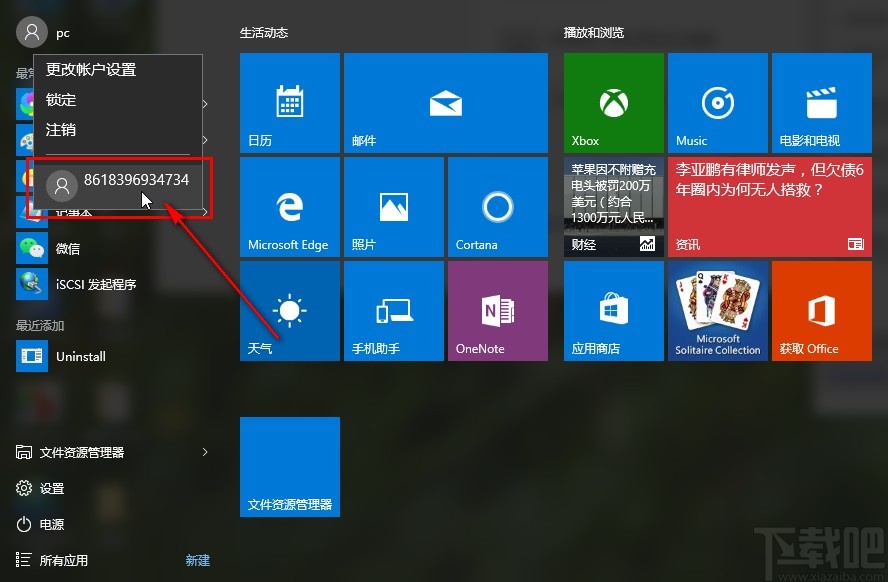
Task: Open the 应用商店 Store tile
Action: pos(613,310)
